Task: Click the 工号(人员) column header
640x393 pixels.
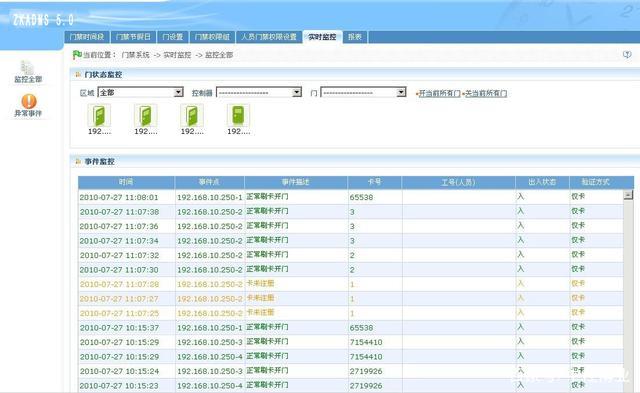Action: [458, 182]
